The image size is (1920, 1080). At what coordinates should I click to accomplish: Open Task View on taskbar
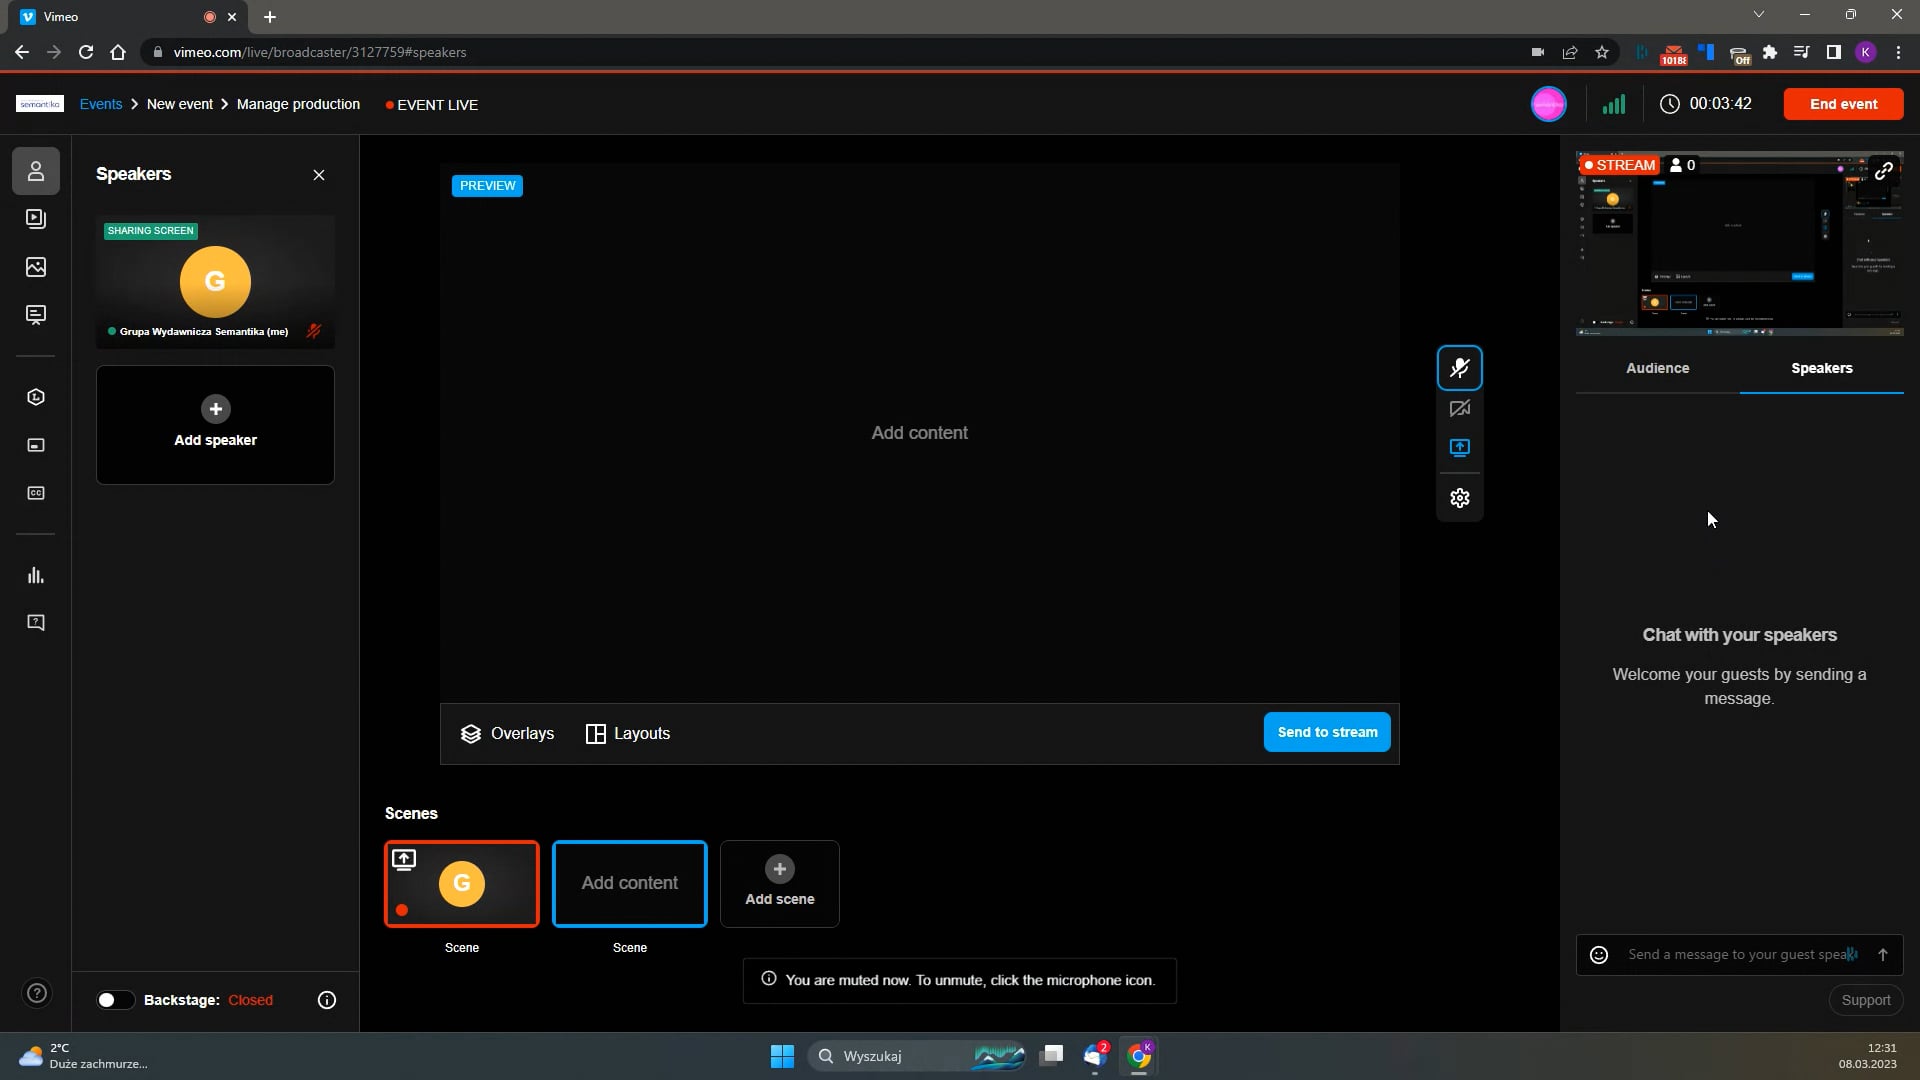(x=1051, y=1056)
